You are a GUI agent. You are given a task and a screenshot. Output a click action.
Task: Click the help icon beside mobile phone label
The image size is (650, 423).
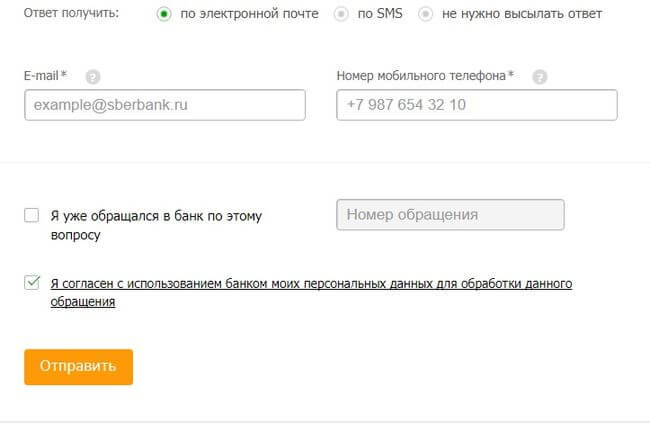tap(540, 76)
